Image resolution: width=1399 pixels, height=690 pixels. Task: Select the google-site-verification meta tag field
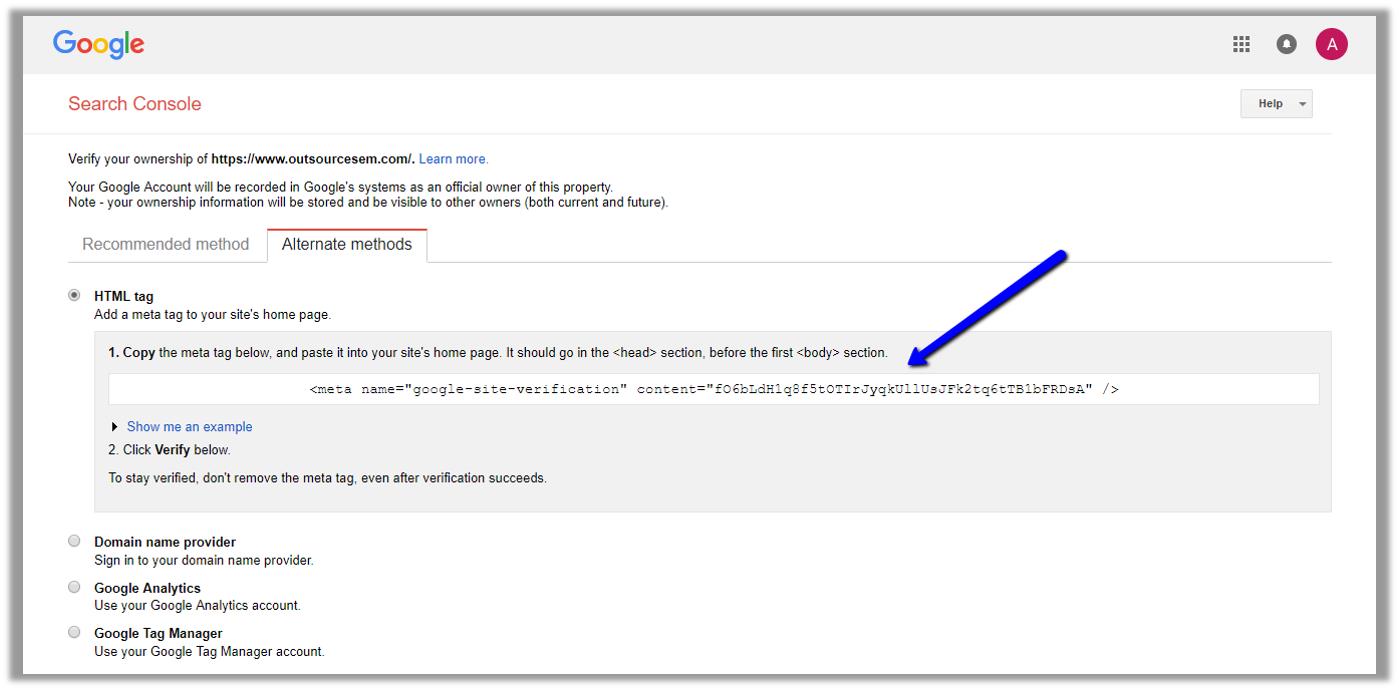coord(714,389)
